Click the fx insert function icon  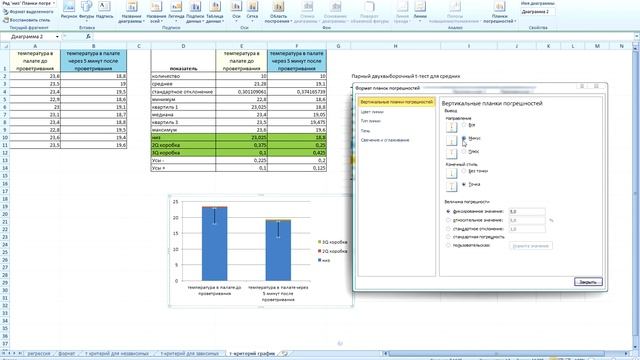(x=88, y=36)
